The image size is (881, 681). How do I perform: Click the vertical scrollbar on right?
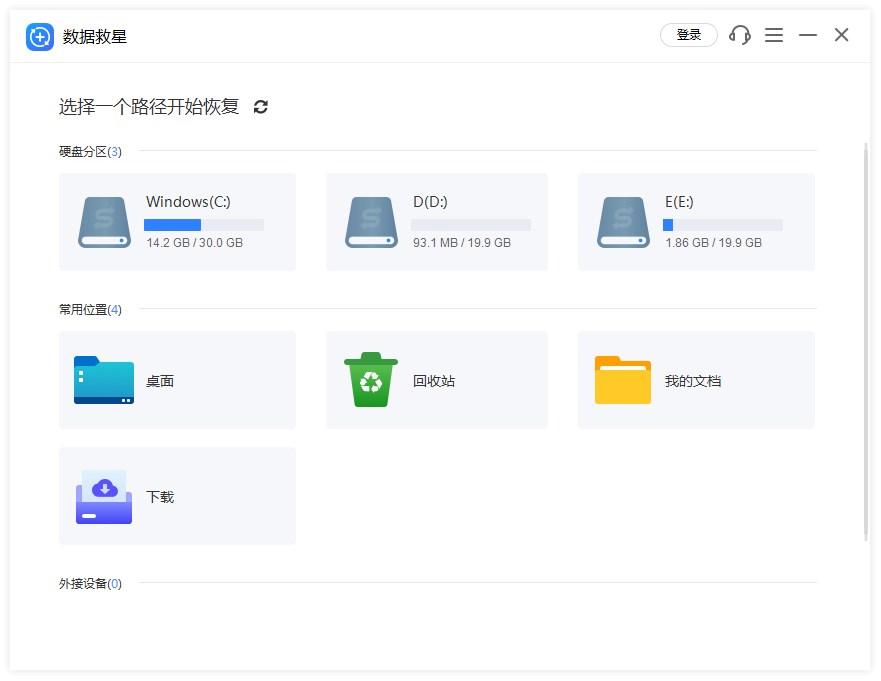[x=866, y=340]
